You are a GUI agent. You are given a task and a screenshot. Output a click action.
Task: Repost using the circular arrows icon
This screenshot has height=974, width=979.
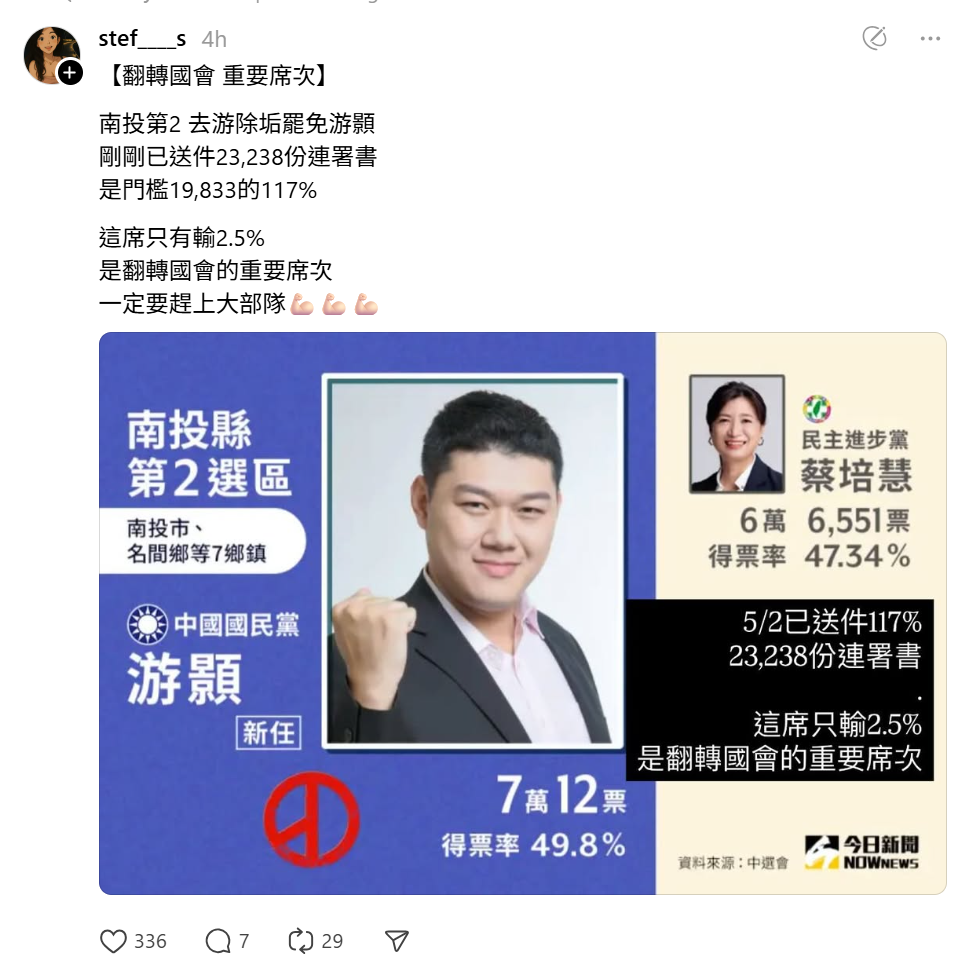[x=300, y=941]
